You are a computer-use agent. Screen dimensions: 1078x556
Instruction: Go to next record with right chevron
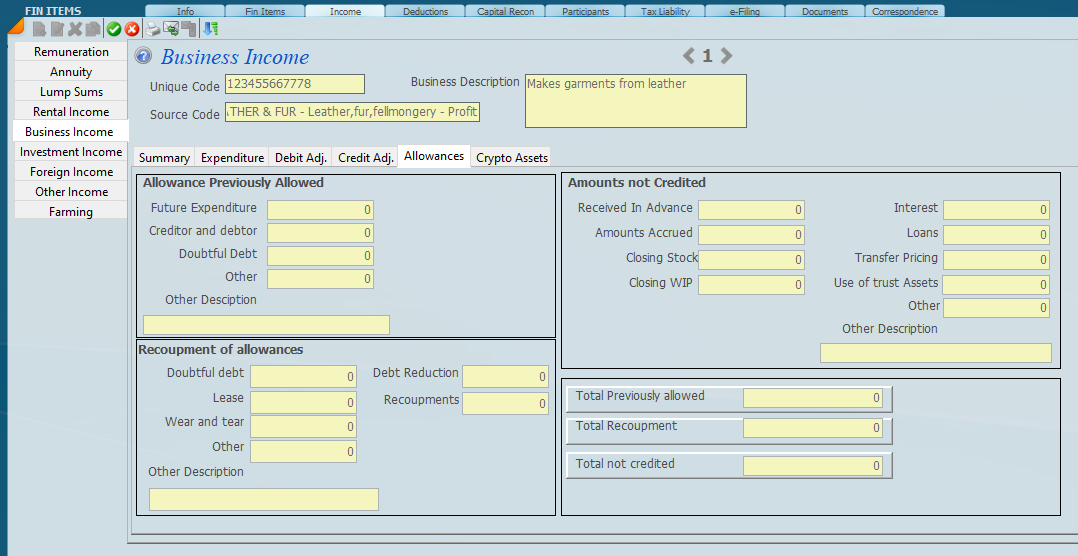(x=727, y=56)
